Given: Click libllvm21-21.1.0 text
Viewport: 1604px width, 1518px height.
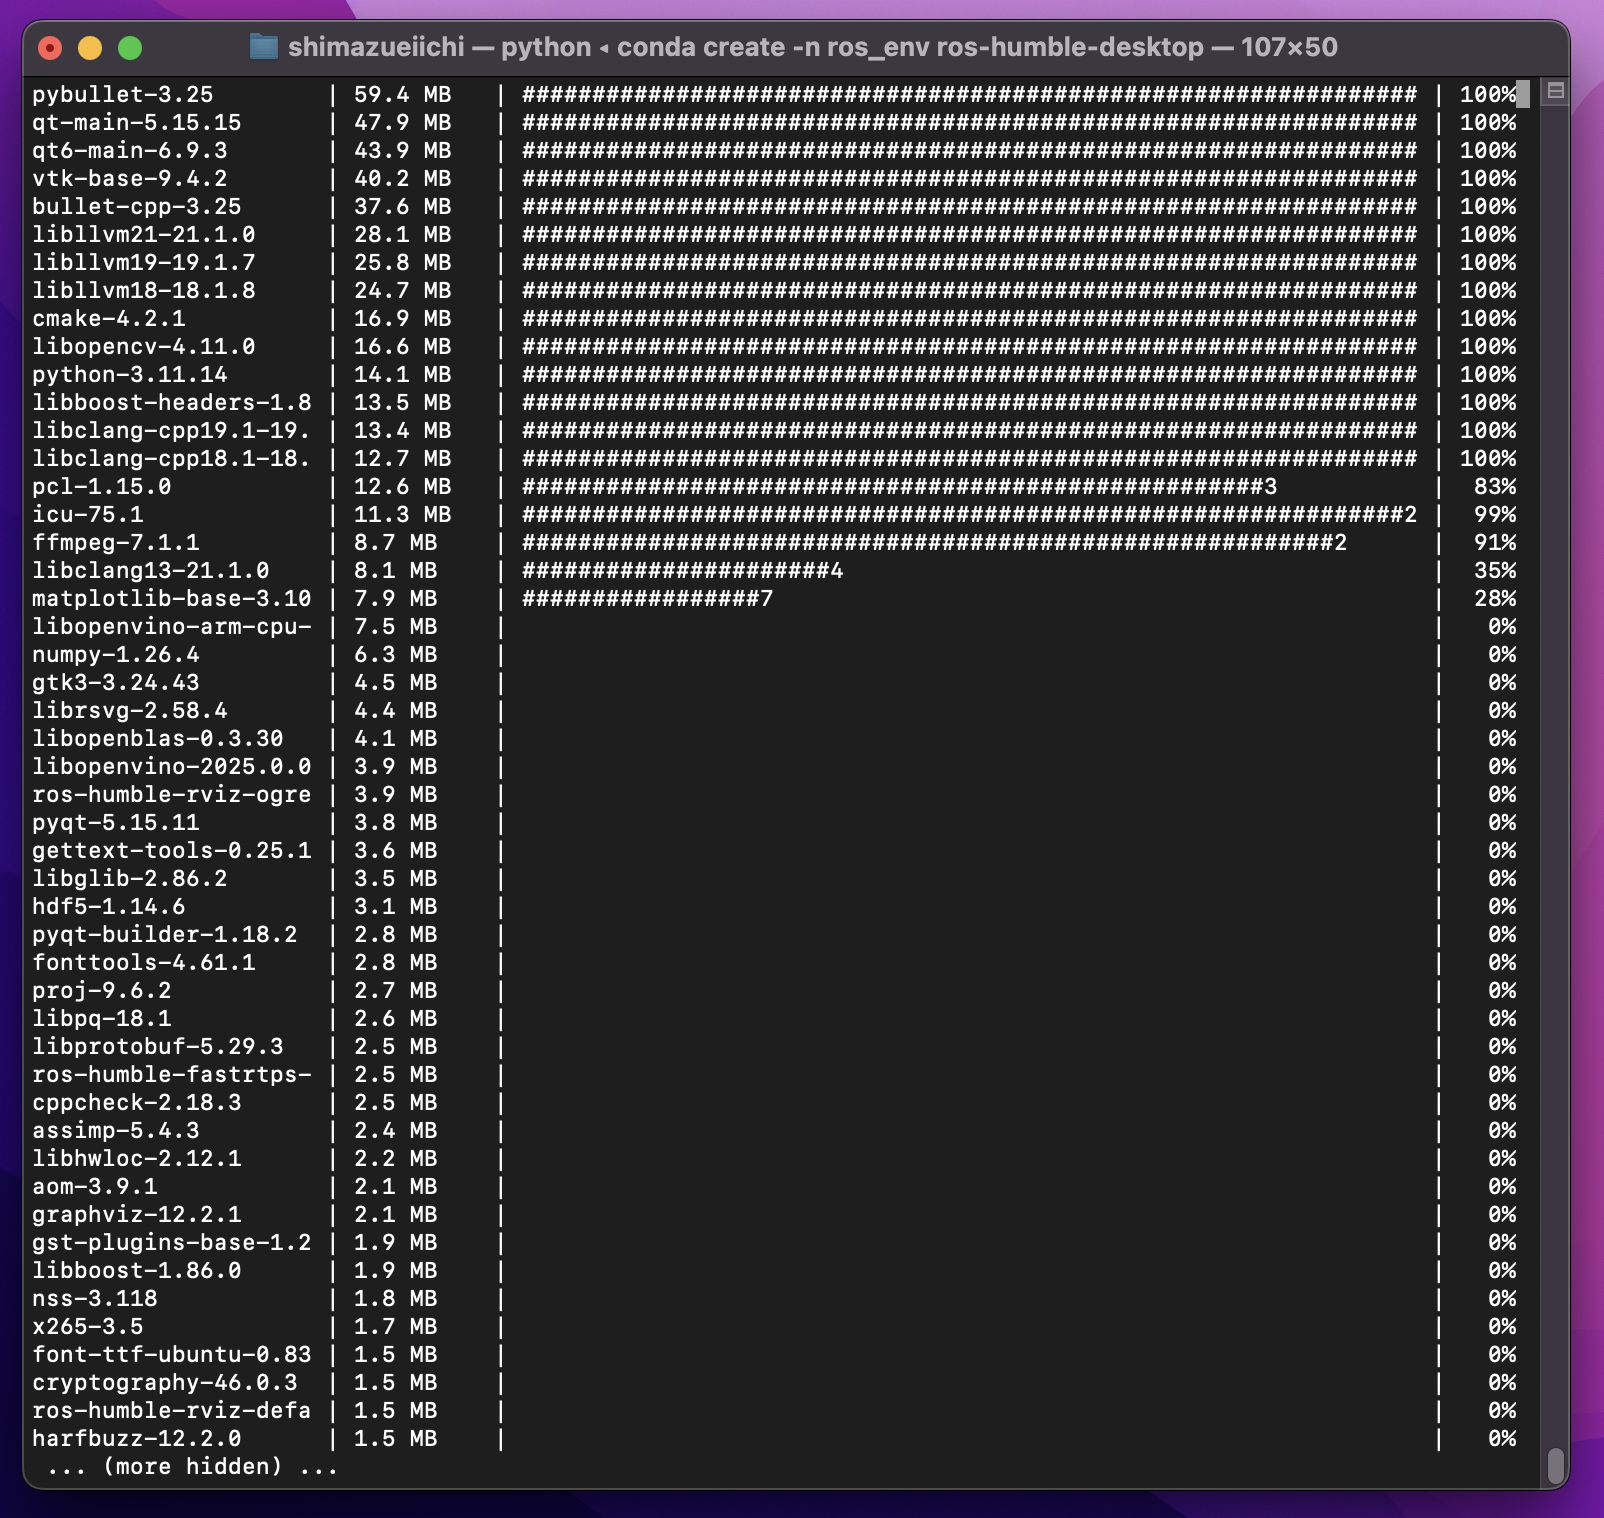Looking at the screenshot, I should click(x=143, y=234).
